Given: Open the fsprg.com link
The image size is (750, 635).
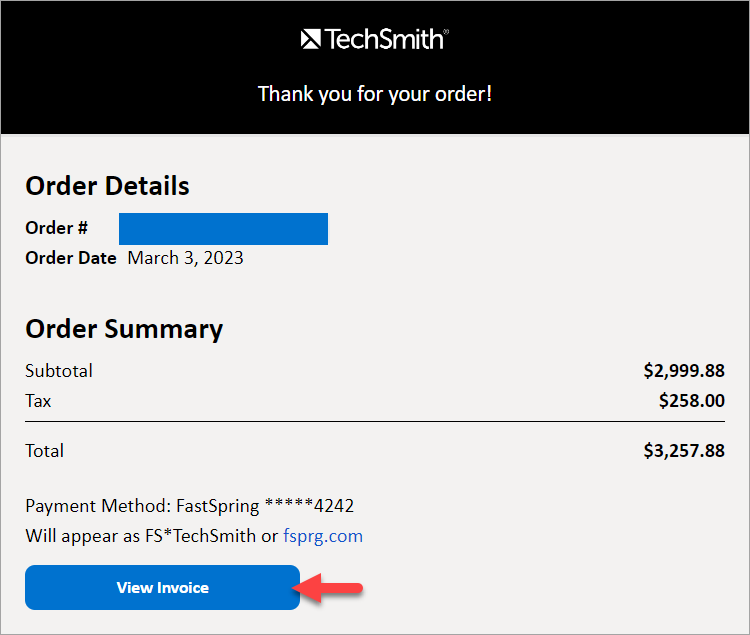Looking at the screenshot, I should 322,536.
